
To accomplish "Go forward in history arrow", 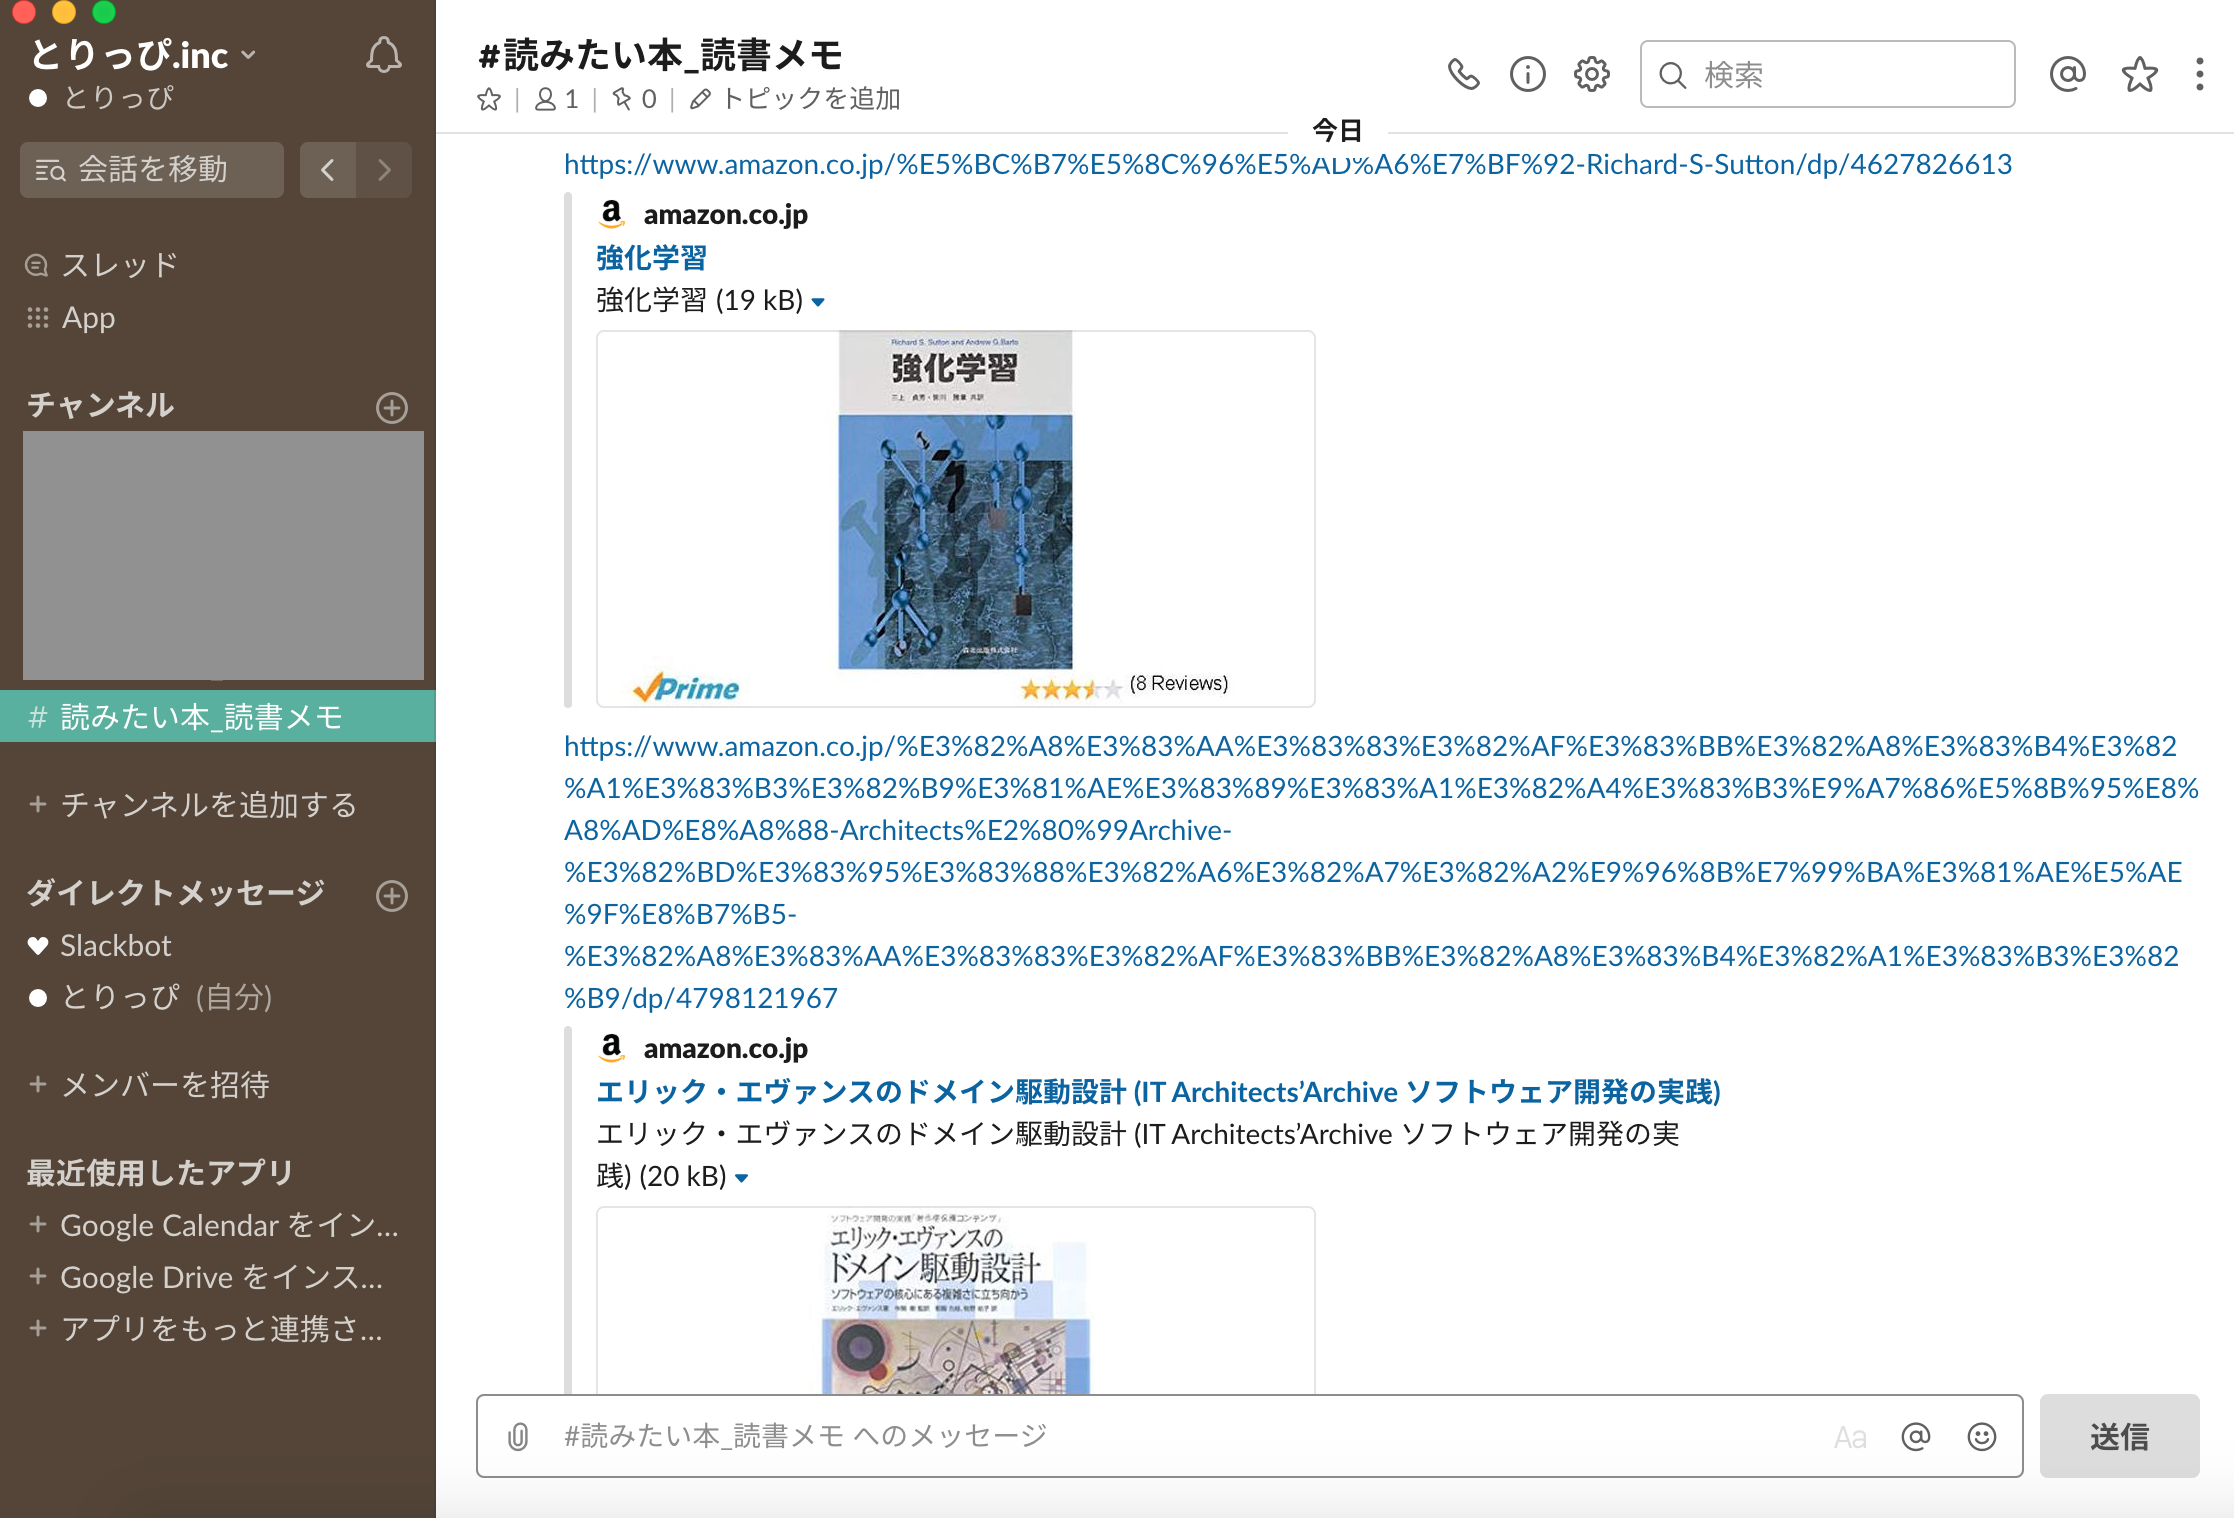I will 384,169.
